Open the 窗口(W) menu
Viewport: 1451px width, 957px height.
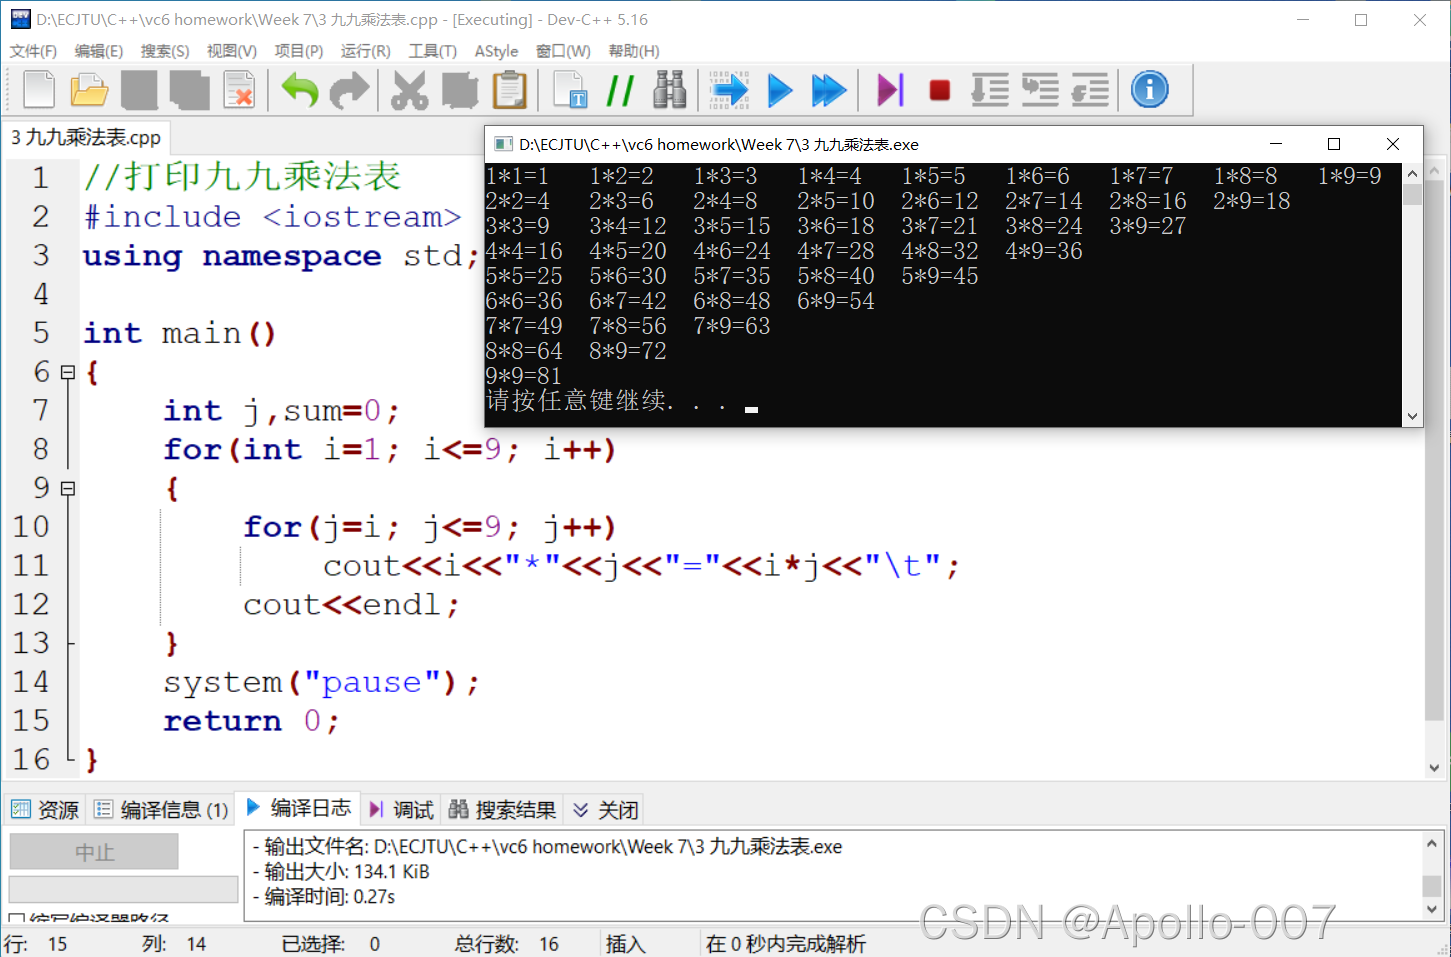pos(563,51)
